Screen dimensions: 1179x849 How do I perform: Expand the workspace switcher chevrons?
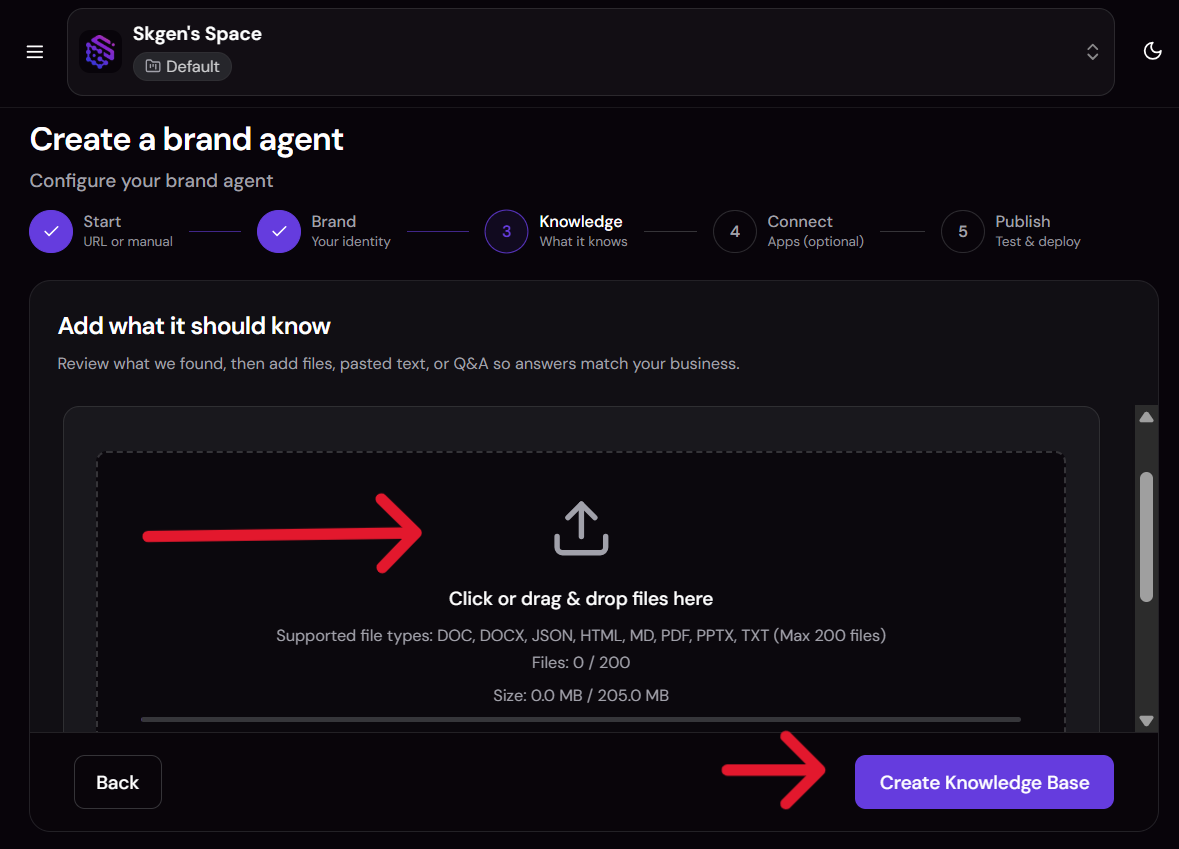pos(1093,52)
